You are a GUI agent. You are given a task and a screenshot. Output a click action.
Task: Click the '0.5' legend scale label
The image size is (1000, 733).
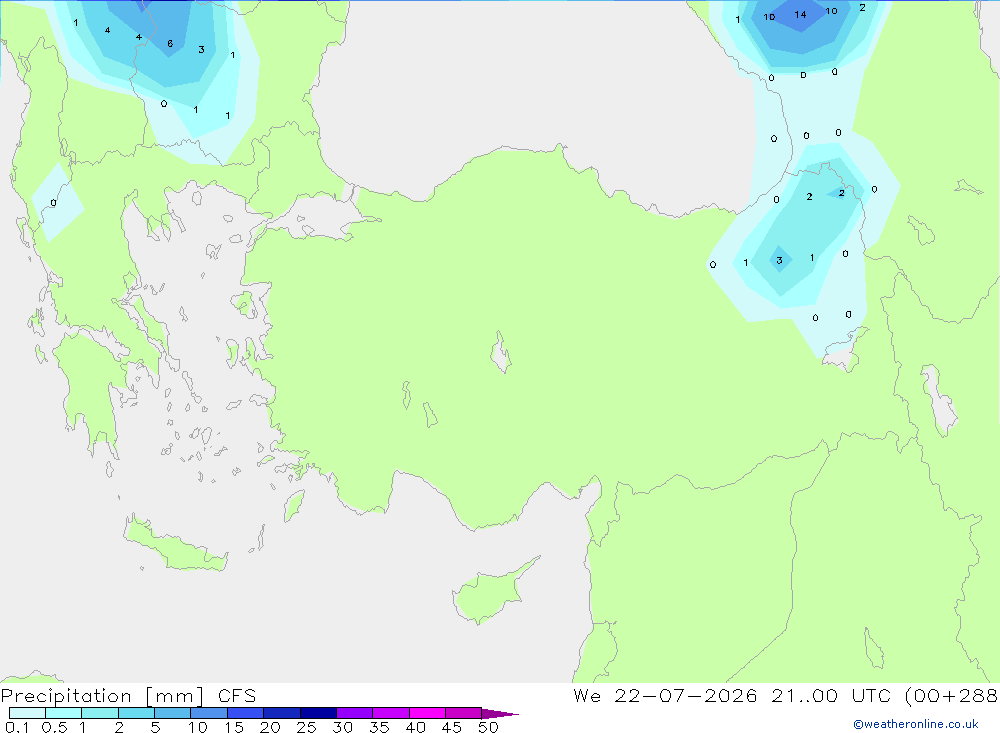[x=54, y=727]
